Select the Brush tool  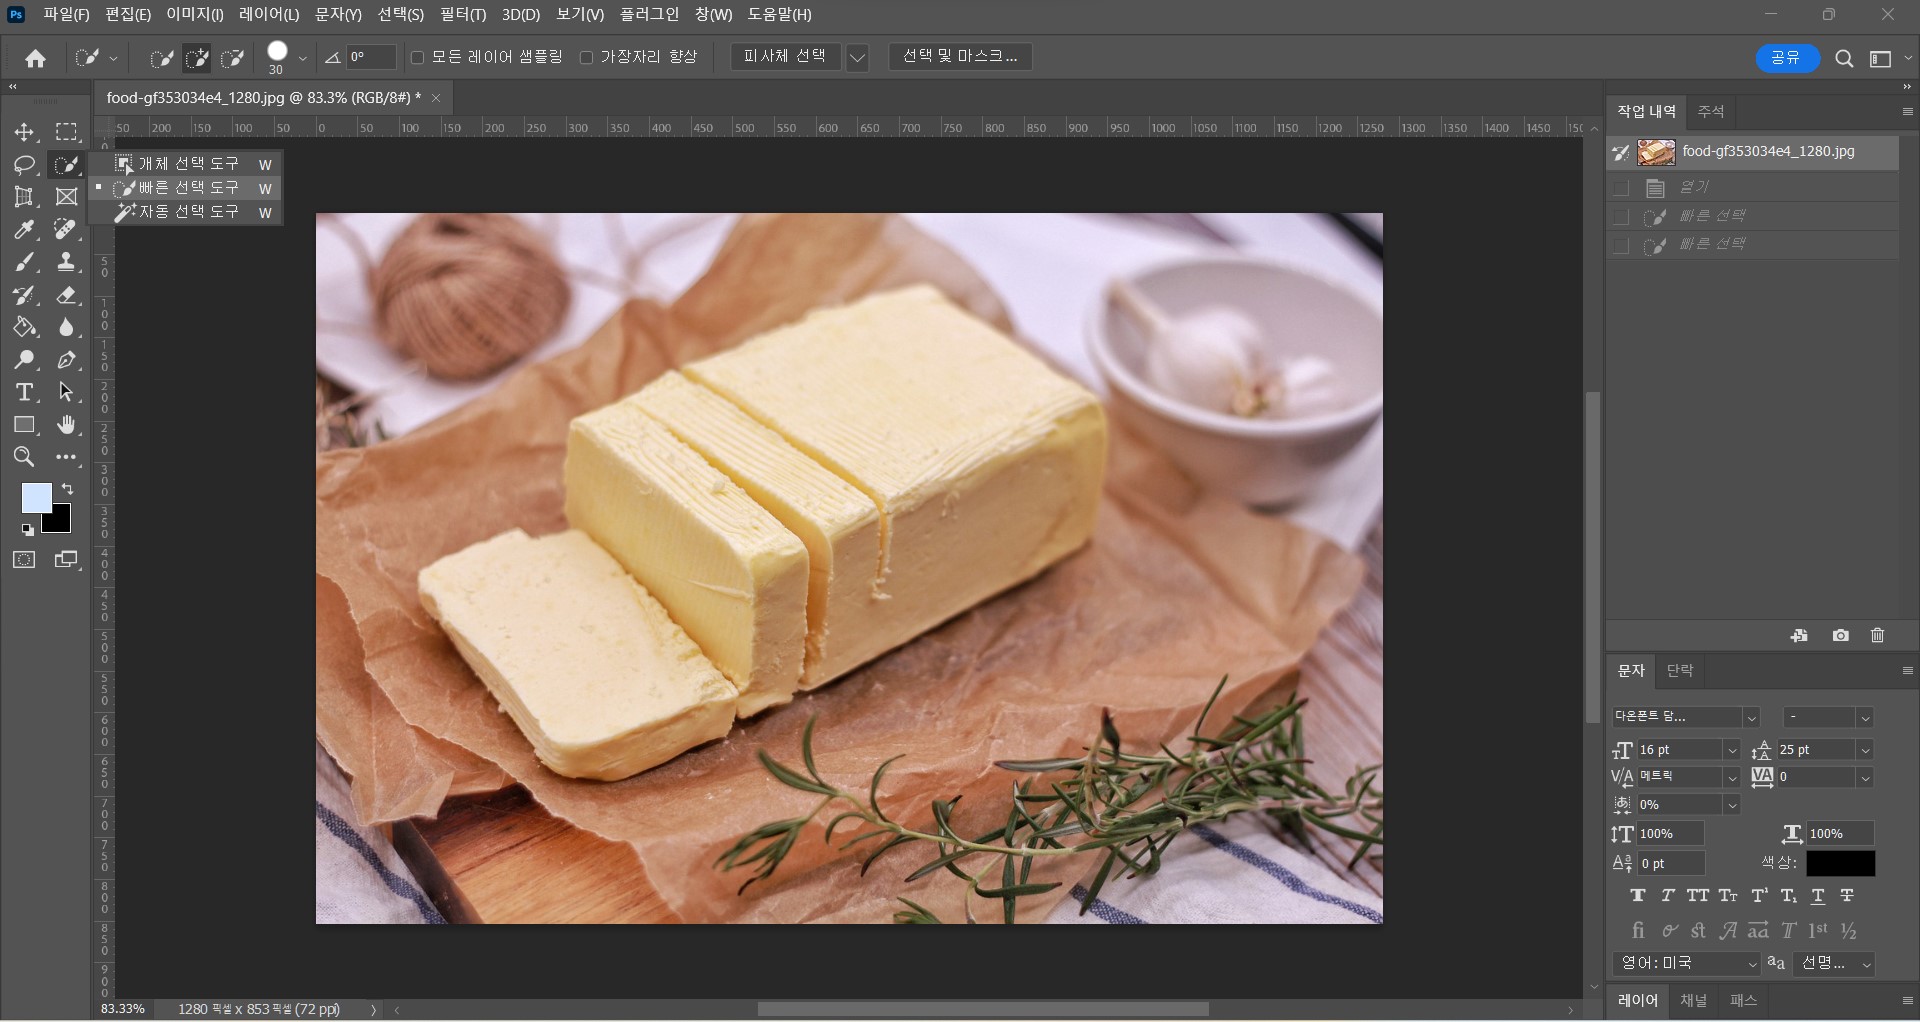(x=24, y=262)
